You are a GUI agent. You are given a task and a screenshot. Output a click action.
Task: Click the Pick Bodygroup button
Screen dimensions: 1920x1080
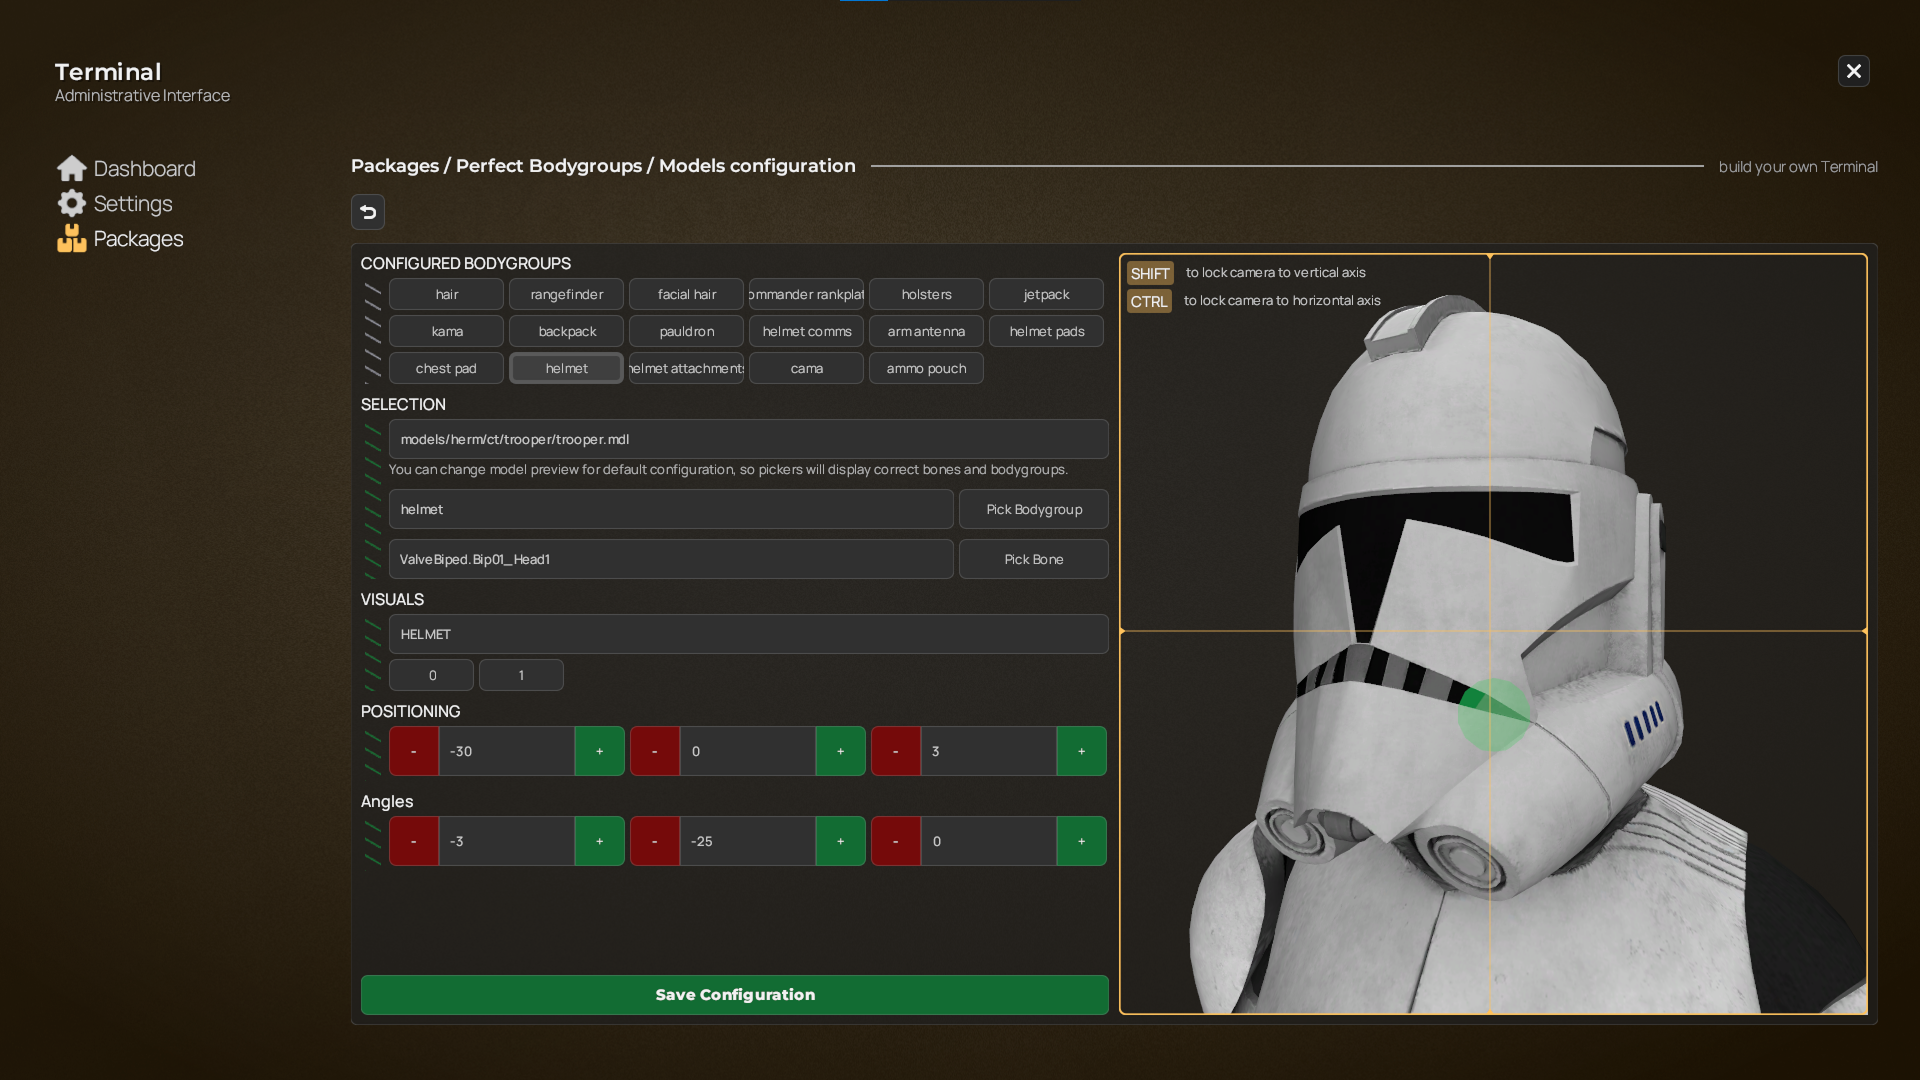point(1034,509)
